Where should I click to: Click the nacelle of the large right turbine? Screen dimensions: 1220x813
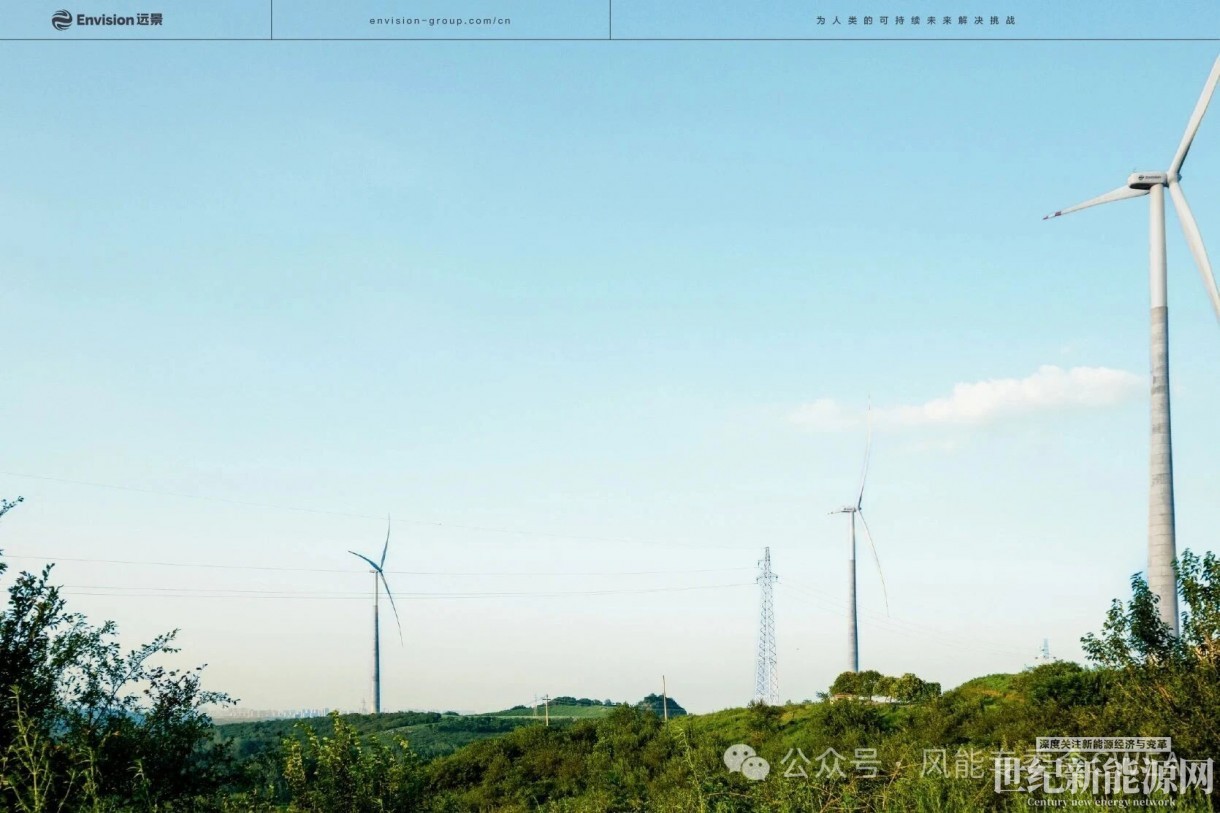pyautogui.click(x=1148, y=181)
